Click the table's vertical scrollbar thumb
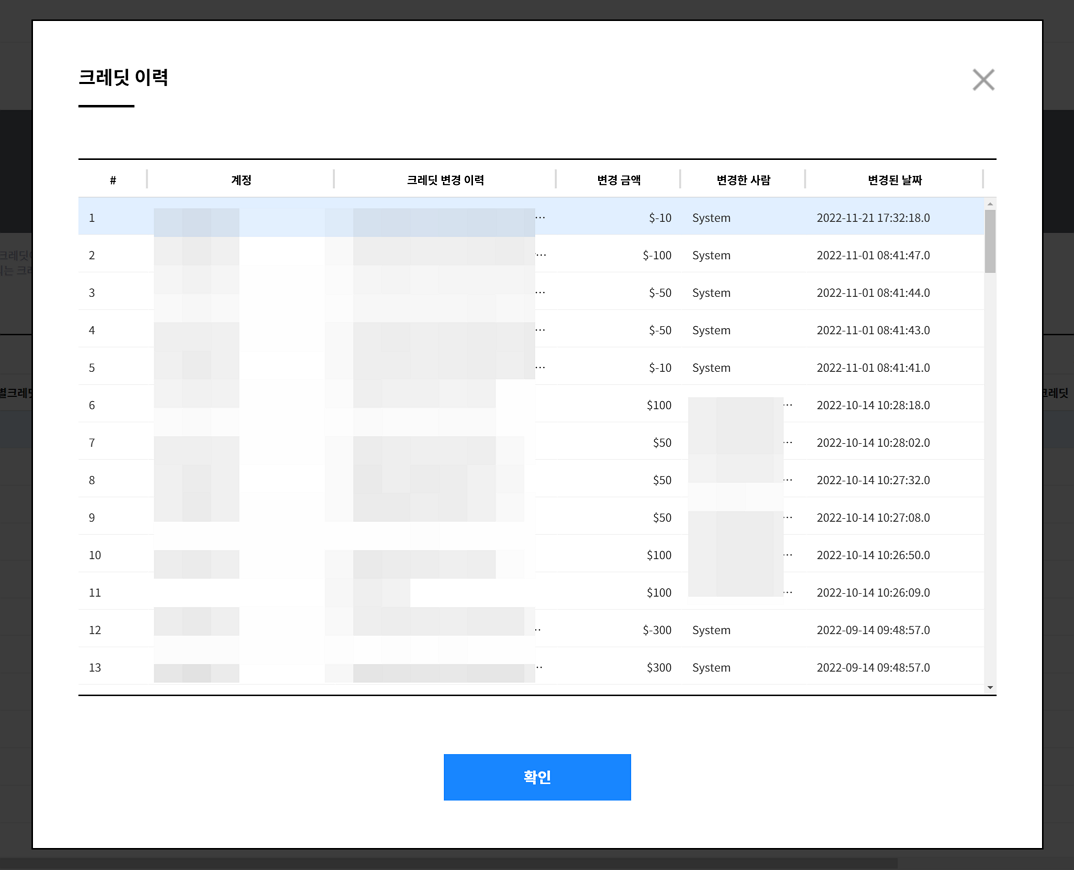The width and height of the screenshot is (1074, 870). coord(990,241)
